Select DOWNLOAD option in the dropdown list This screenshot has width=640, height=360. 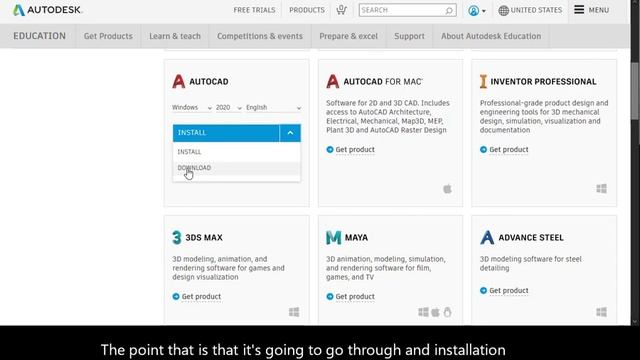237,168
